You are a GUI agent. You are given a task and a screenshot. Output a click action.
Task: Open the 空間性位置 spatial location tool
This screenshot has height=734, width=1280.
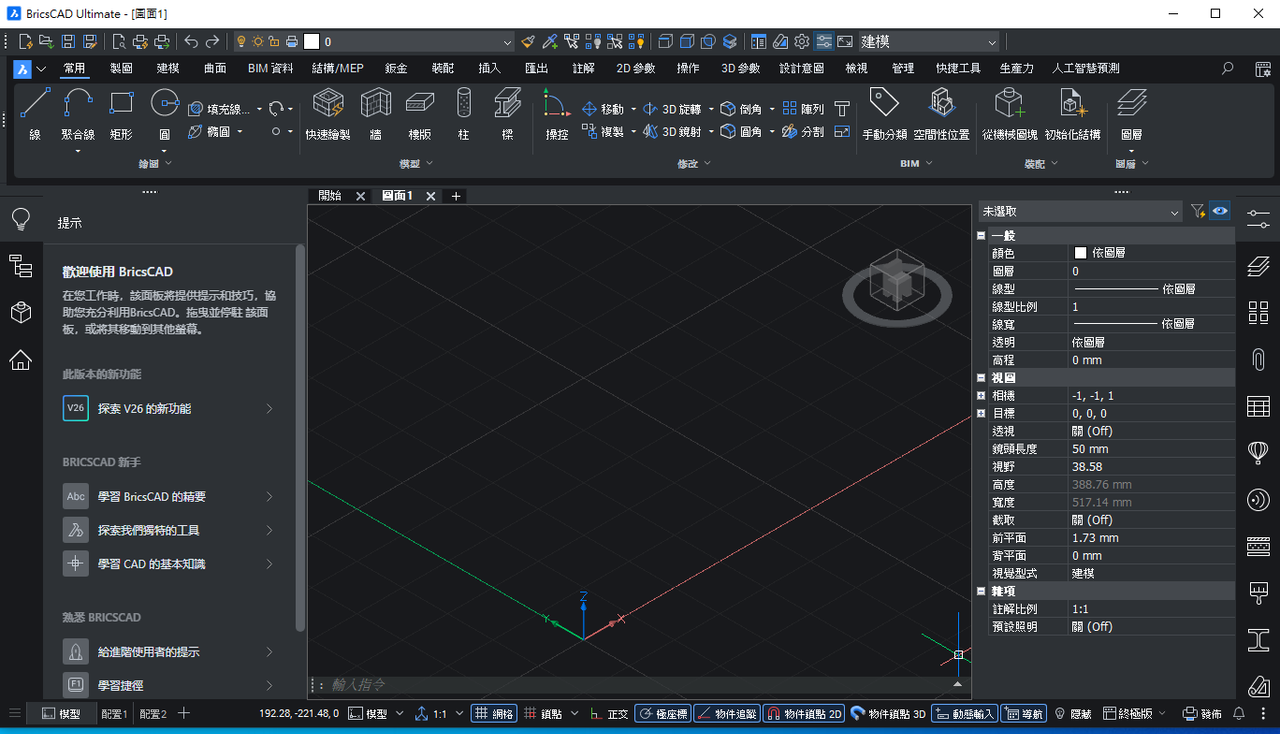(941, 114)
